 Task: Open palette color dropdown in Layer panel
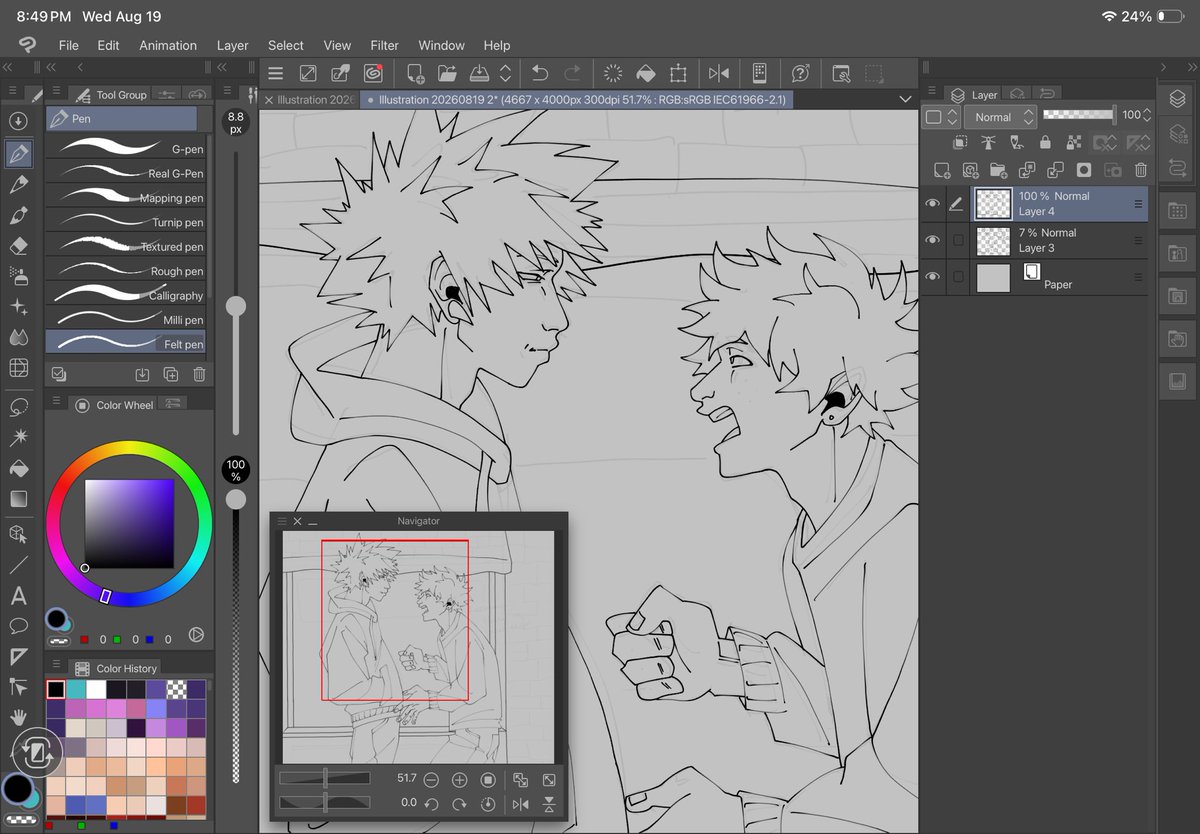tap(941, 117)
